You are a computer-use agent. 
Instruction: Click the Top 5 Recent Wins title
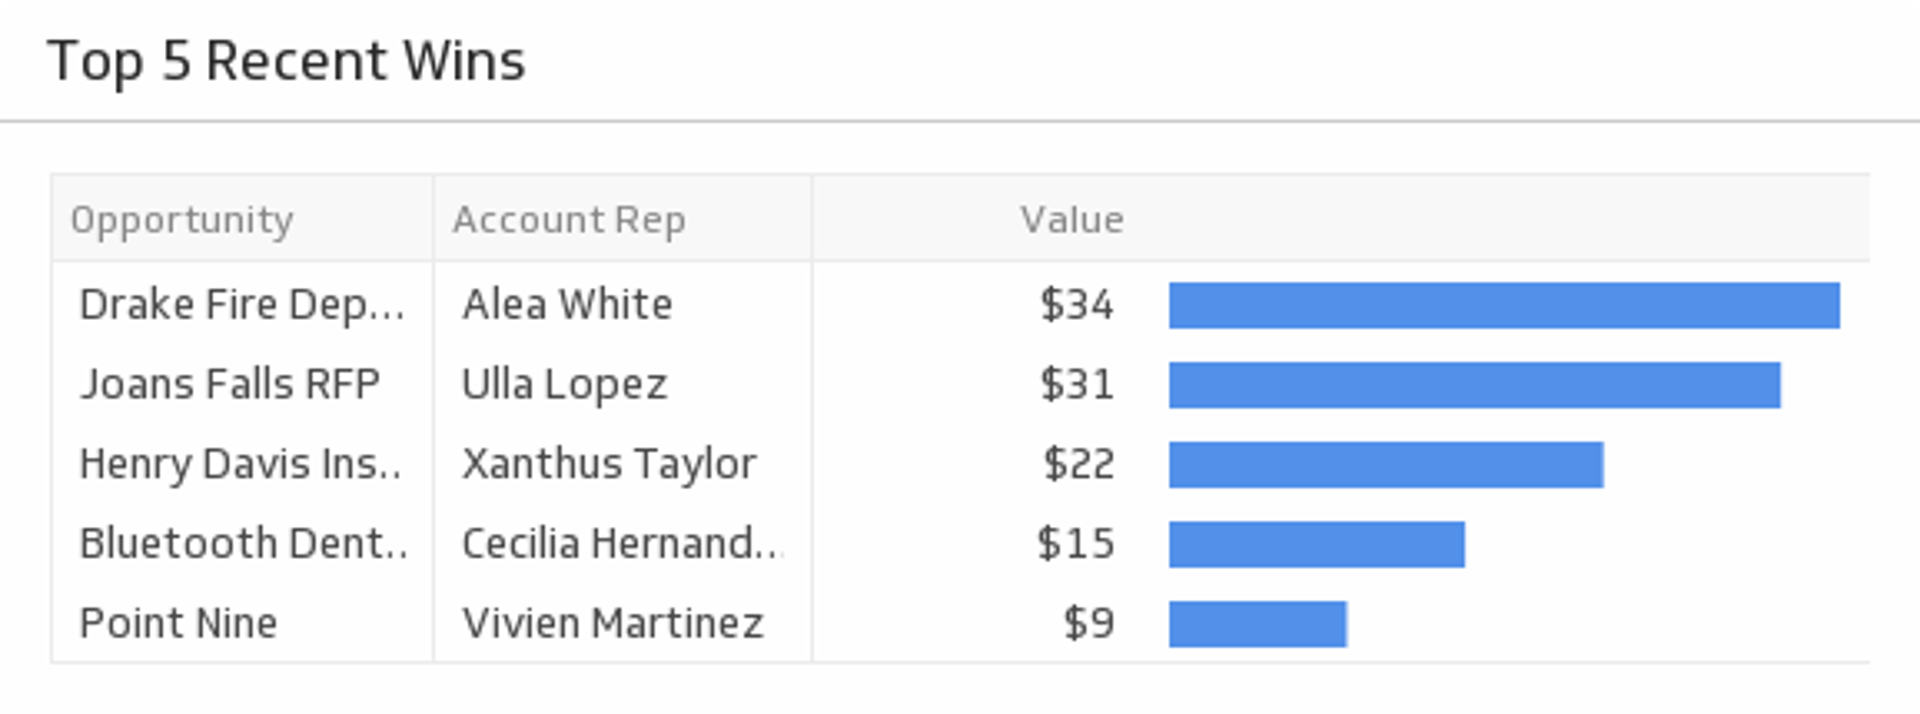coord(286,61)
